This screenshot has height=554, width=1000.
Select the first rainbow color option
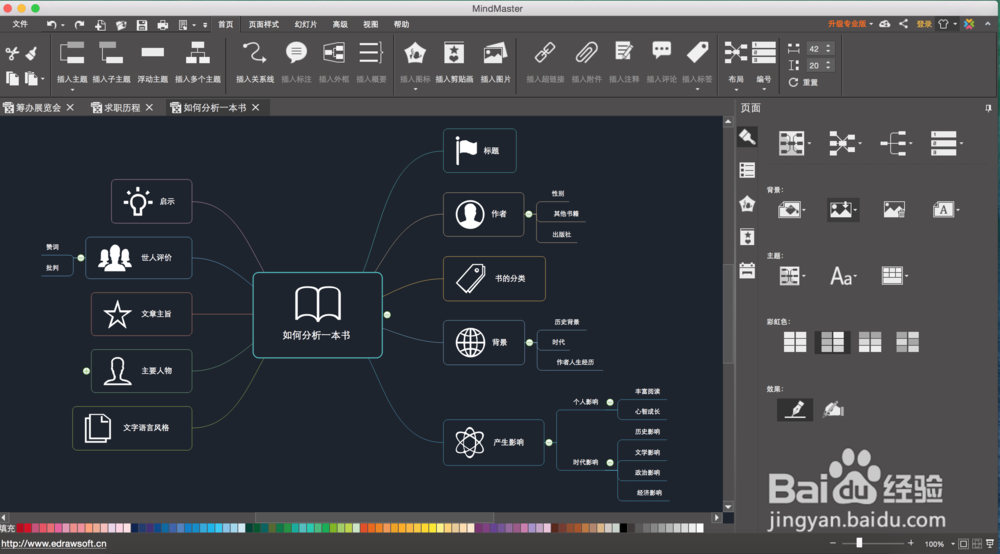coord(795,342)
